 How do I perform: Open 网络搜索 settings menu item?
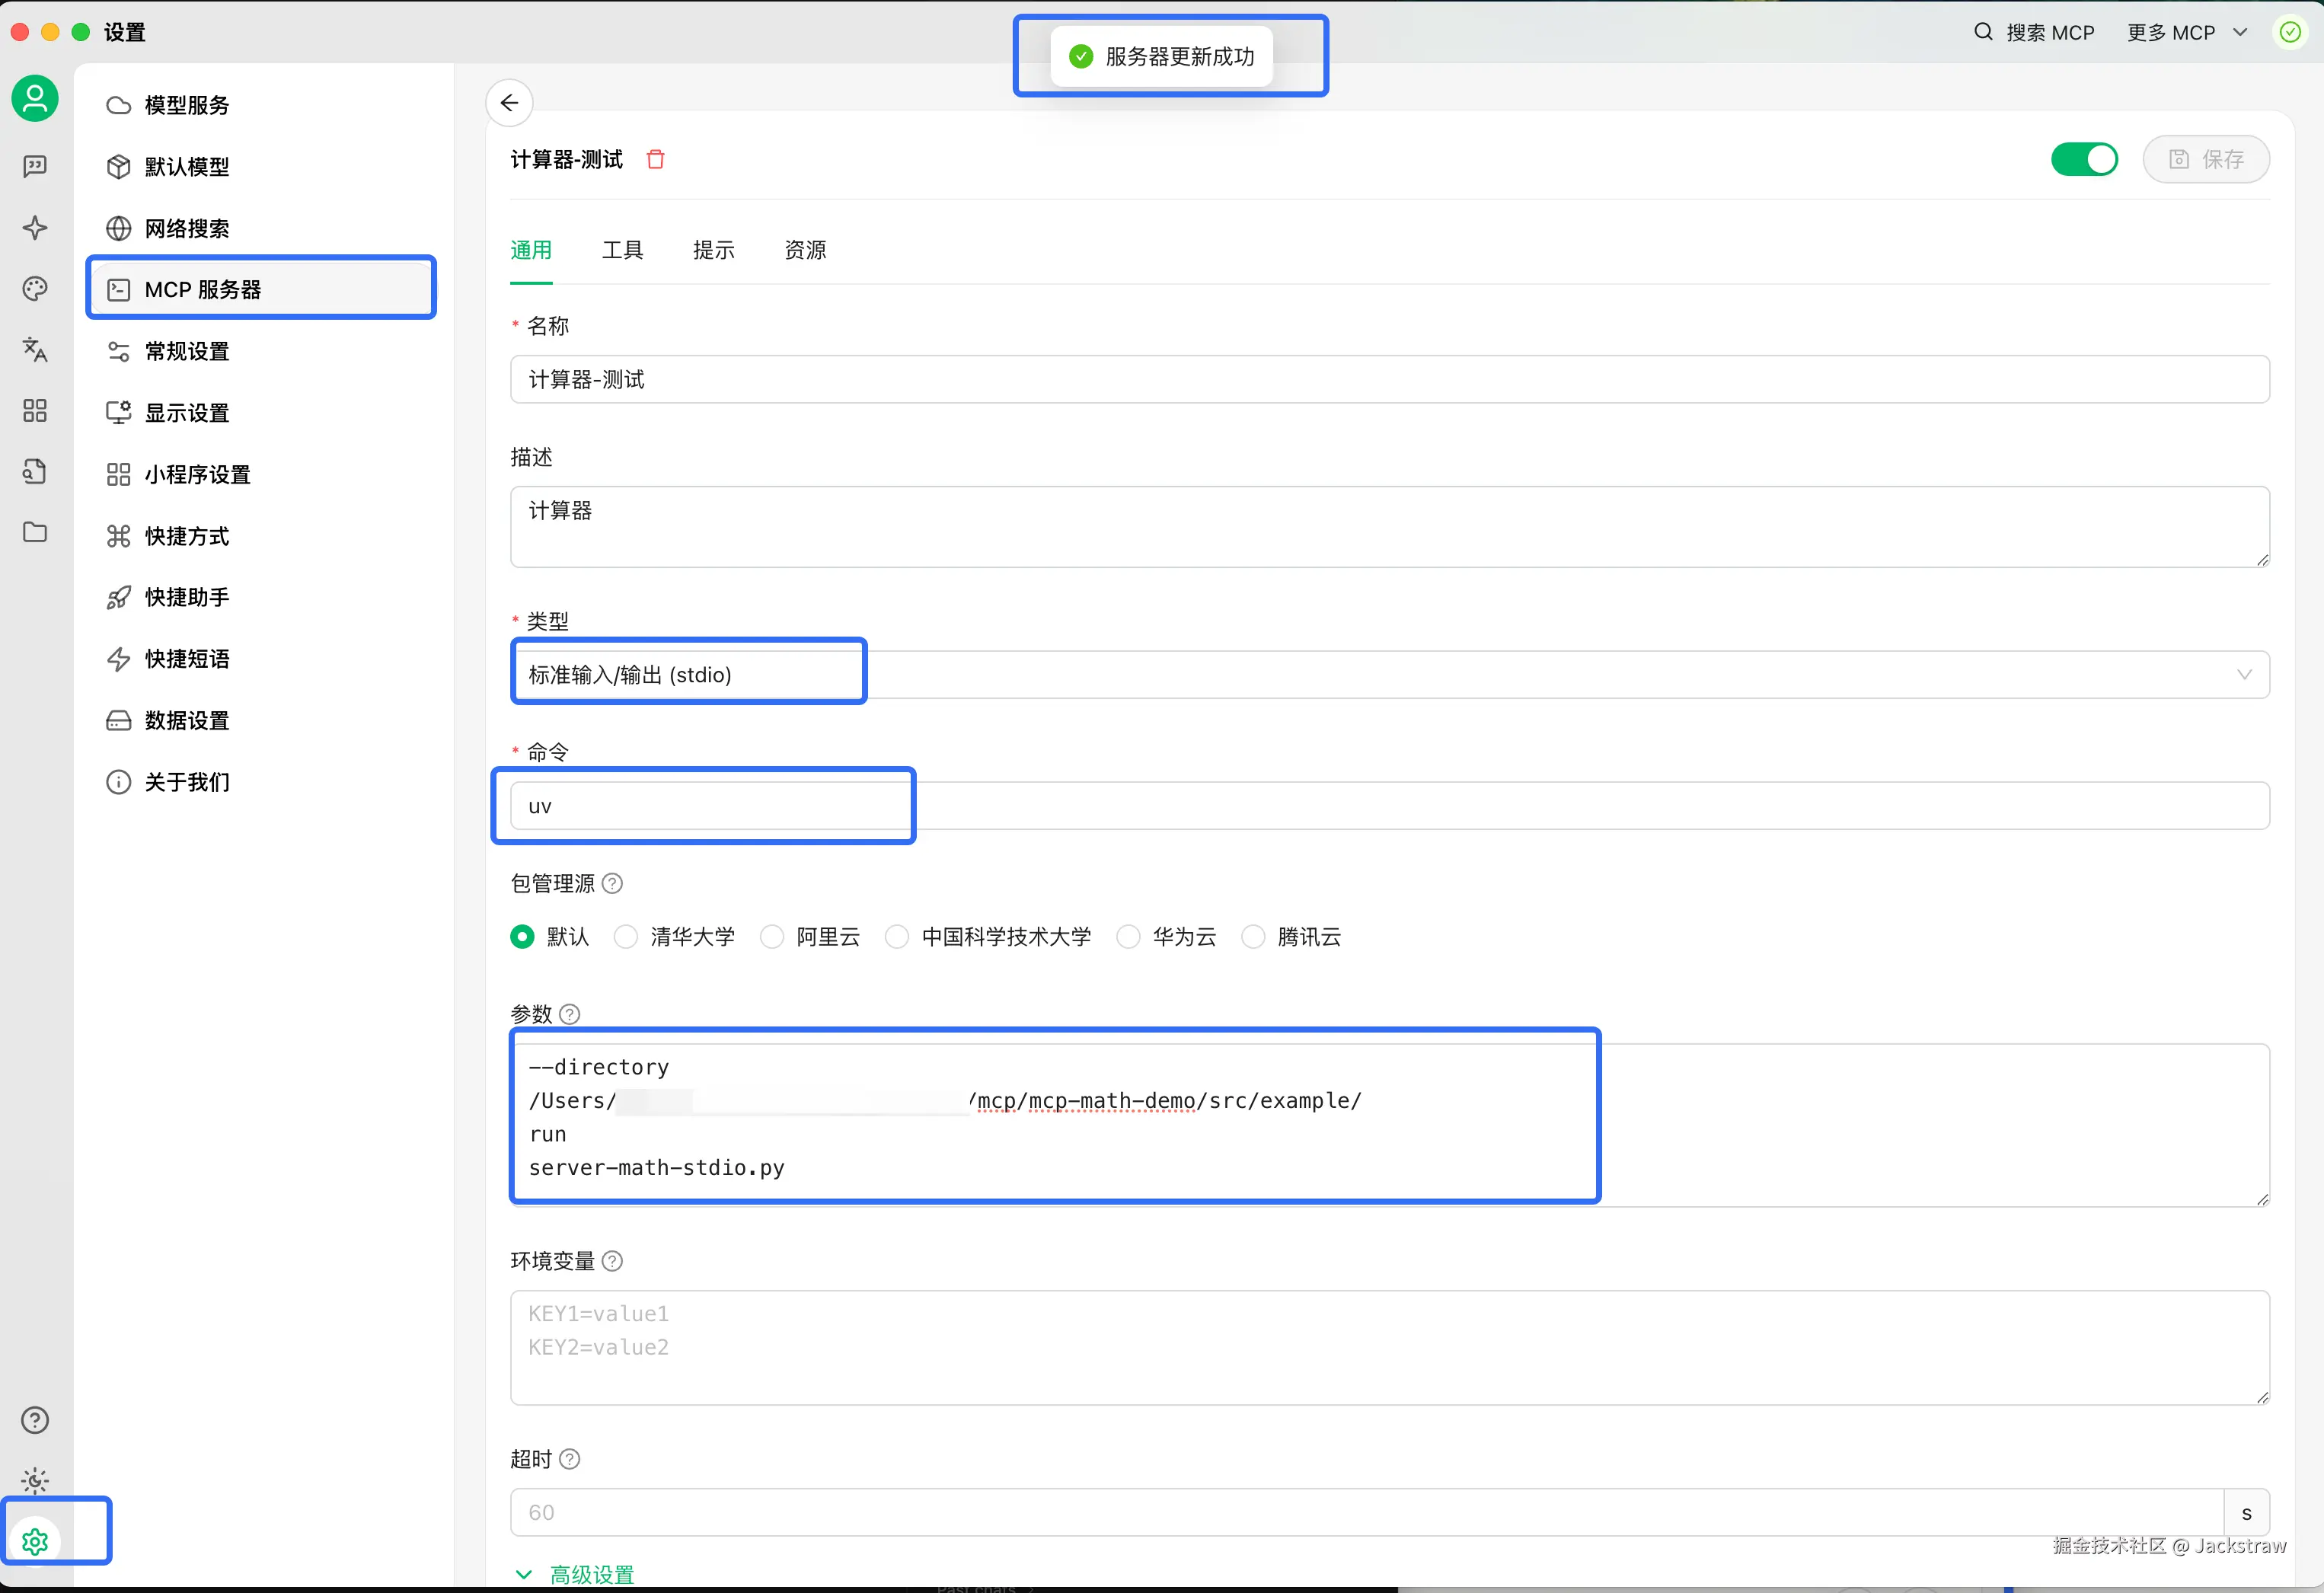pyautogui.click(x=187, y=229)
